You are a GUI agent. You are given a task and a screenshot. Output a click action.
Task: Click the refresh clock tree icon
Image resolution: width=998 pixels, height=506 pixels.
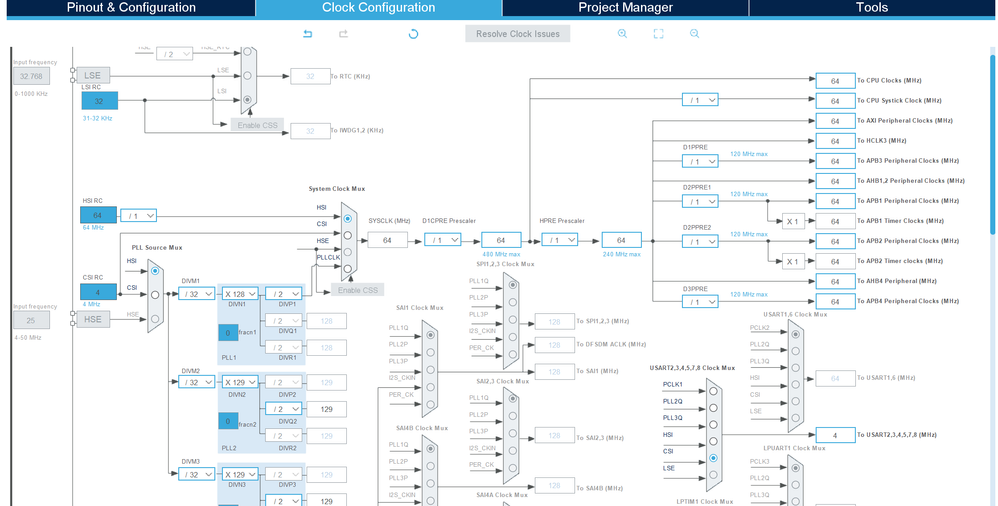point(413,34)
